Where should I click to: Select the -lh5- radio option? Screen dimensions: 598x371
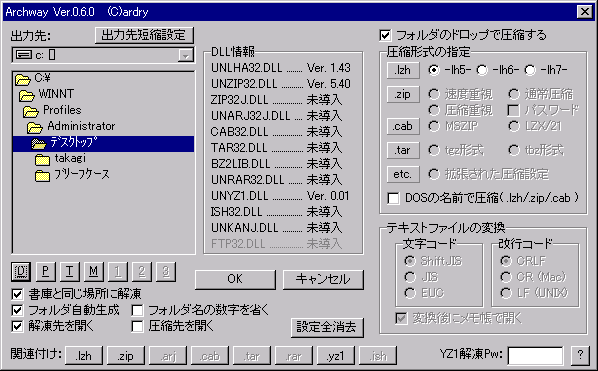(x=450, y=70)
